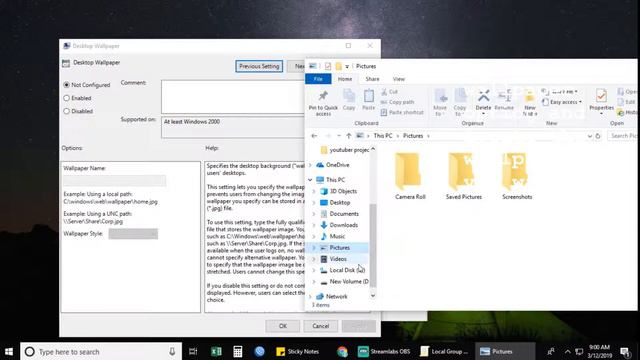Viewport: 640px width, 360px height.
Task: Click This PC in address breadcrumb
Action: [x=383, y=136]
